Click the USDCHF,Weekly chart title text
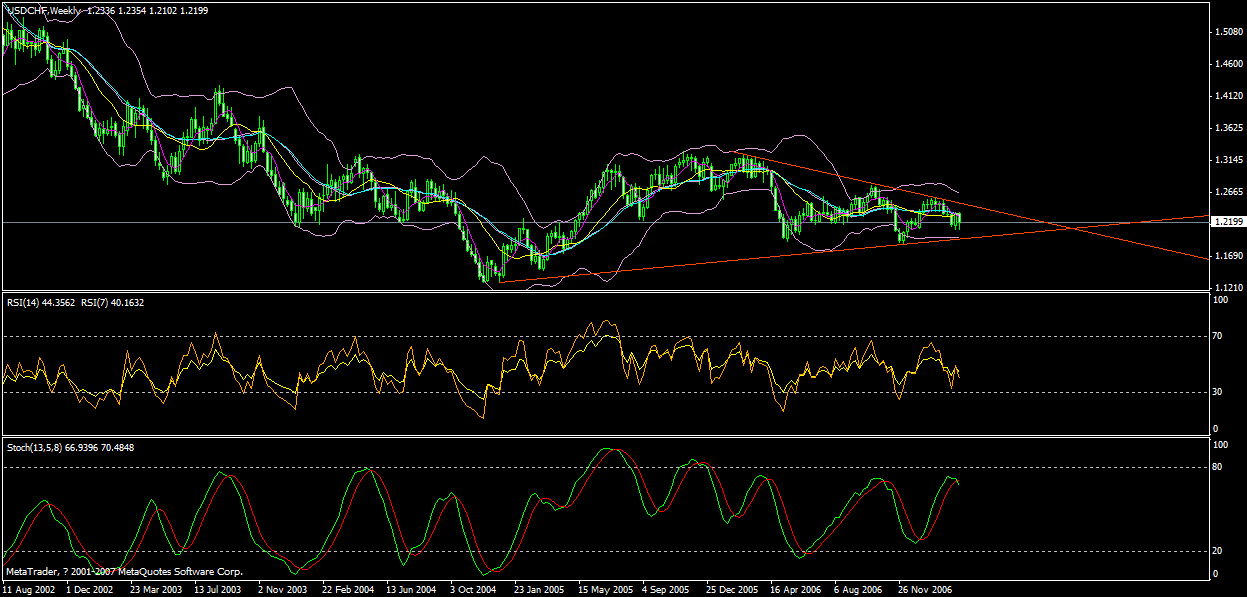Viewport: 1247px width, 597px height. pyautogui.click(x=43, y=9)
